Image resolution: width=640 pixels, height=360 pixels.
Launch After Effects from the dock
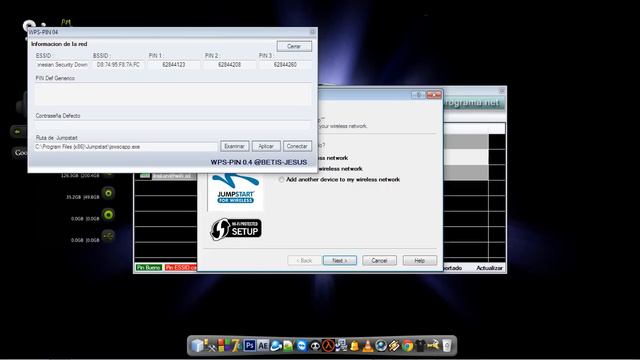tap(263, 346)
